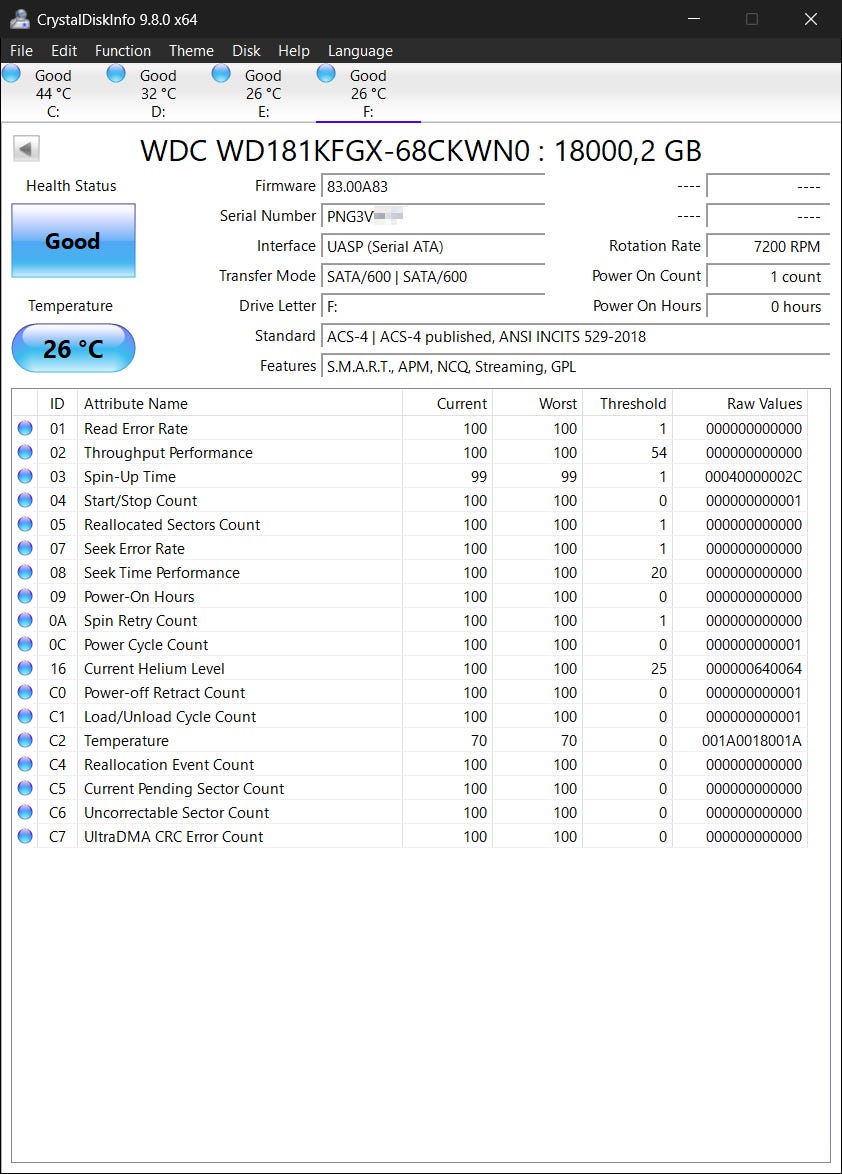Click the Threshold column header
The height and width of the screenshot is (1174, 842).
click(x=627, y=404)
